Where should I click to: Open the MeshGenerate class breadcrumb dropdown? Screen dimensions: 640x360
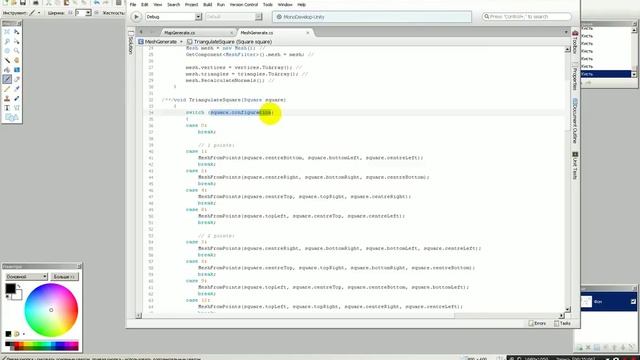160,42
